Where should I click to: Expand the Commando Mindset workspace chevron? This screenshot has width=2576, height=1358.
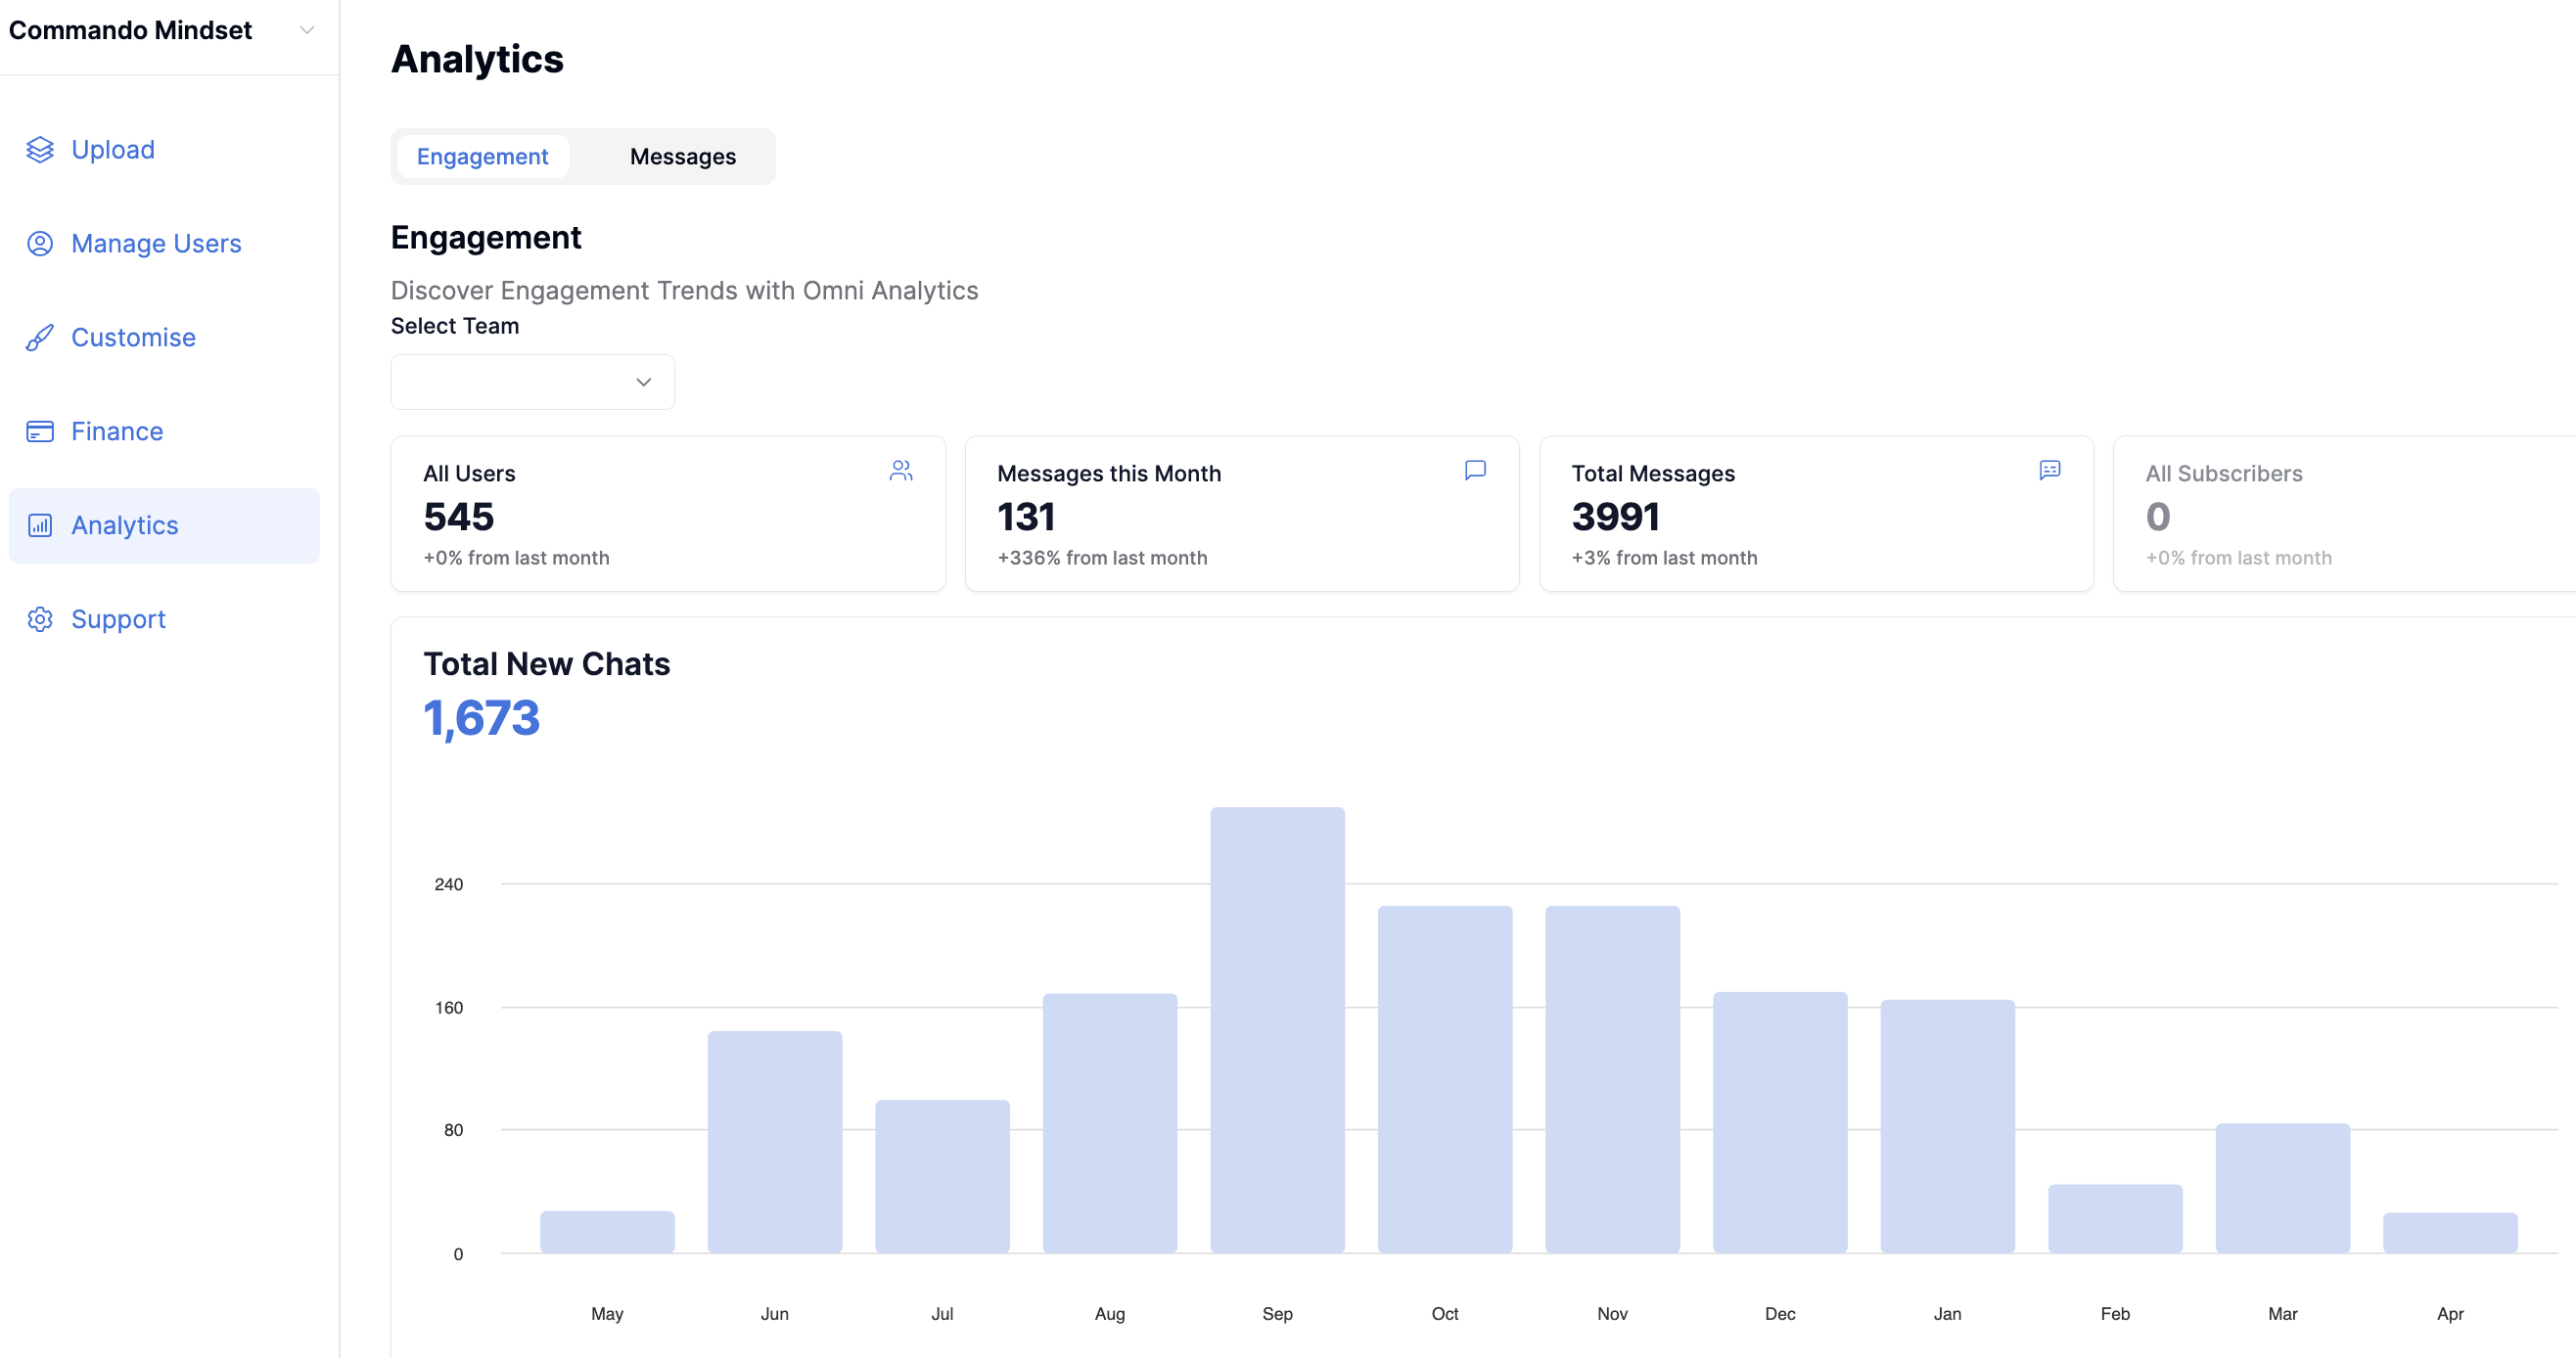click(x=307, y=30)
